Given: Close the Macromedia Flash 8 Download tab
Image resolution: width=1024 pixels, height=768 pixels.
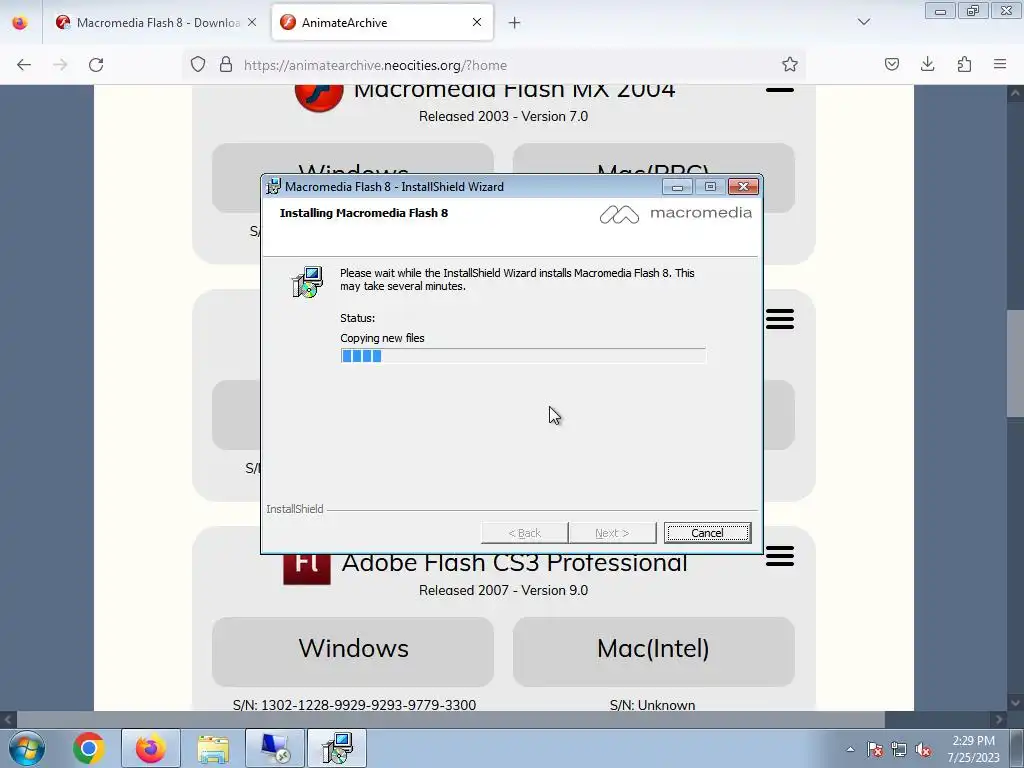Looking at the screenshot, I should [x=252, y=22].
